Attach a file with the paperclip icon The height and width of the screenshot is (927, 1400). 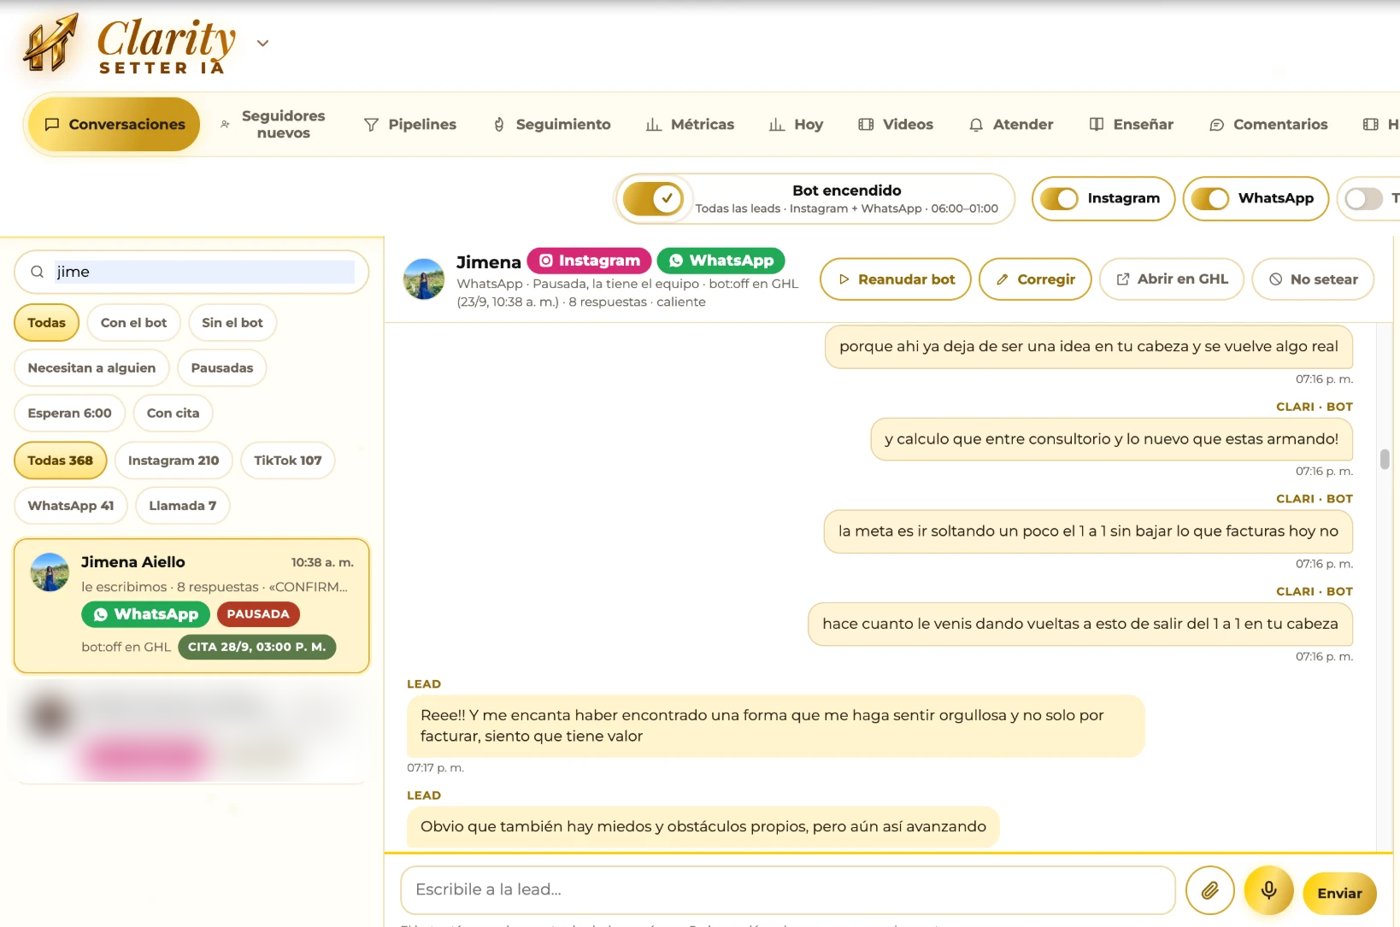point(1210,890)
